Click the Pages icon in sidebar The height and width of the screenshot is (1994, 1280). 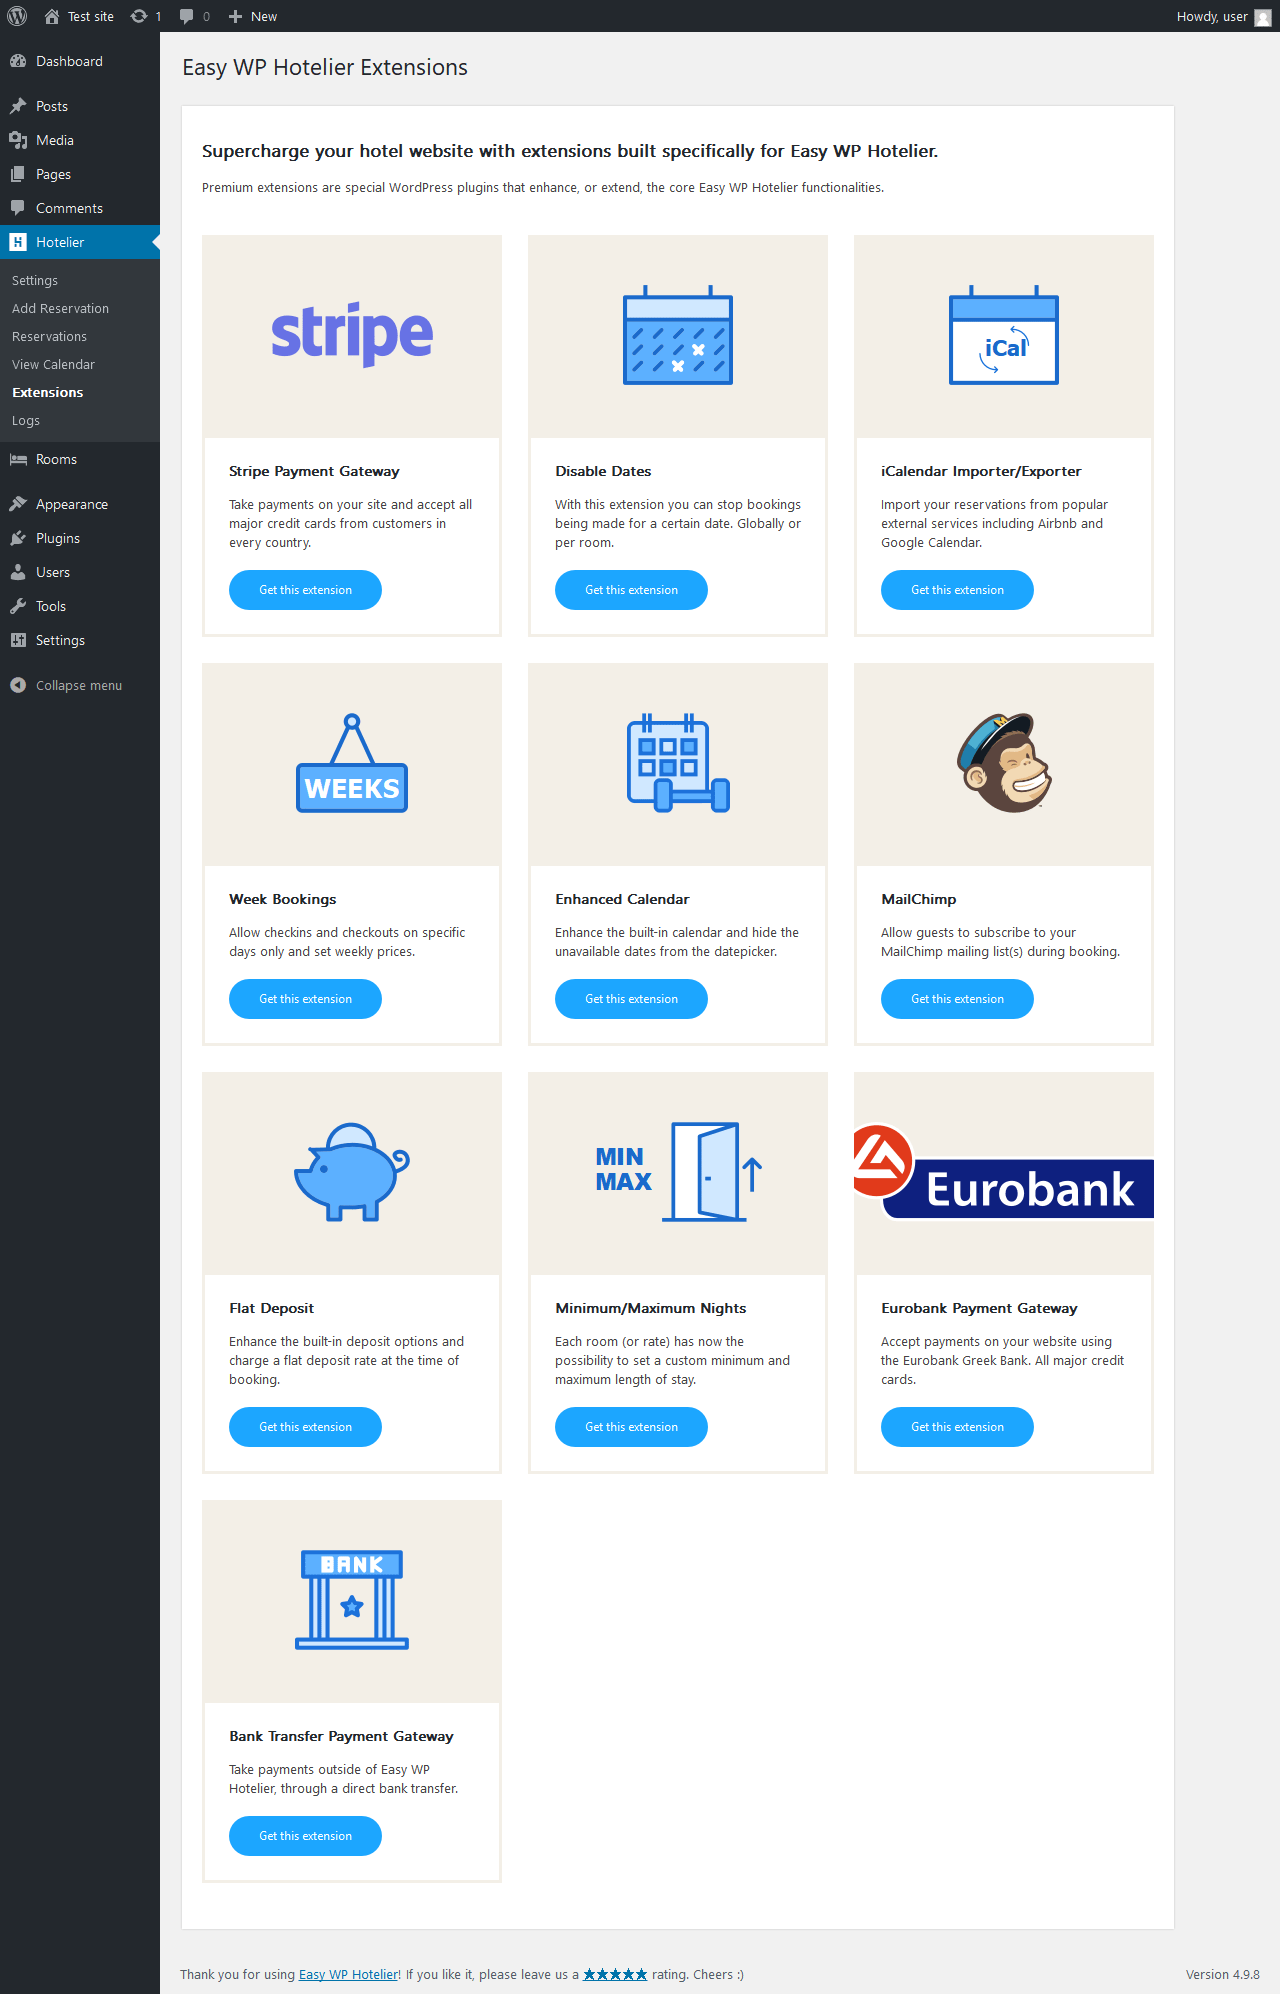(x=18, y=174)
